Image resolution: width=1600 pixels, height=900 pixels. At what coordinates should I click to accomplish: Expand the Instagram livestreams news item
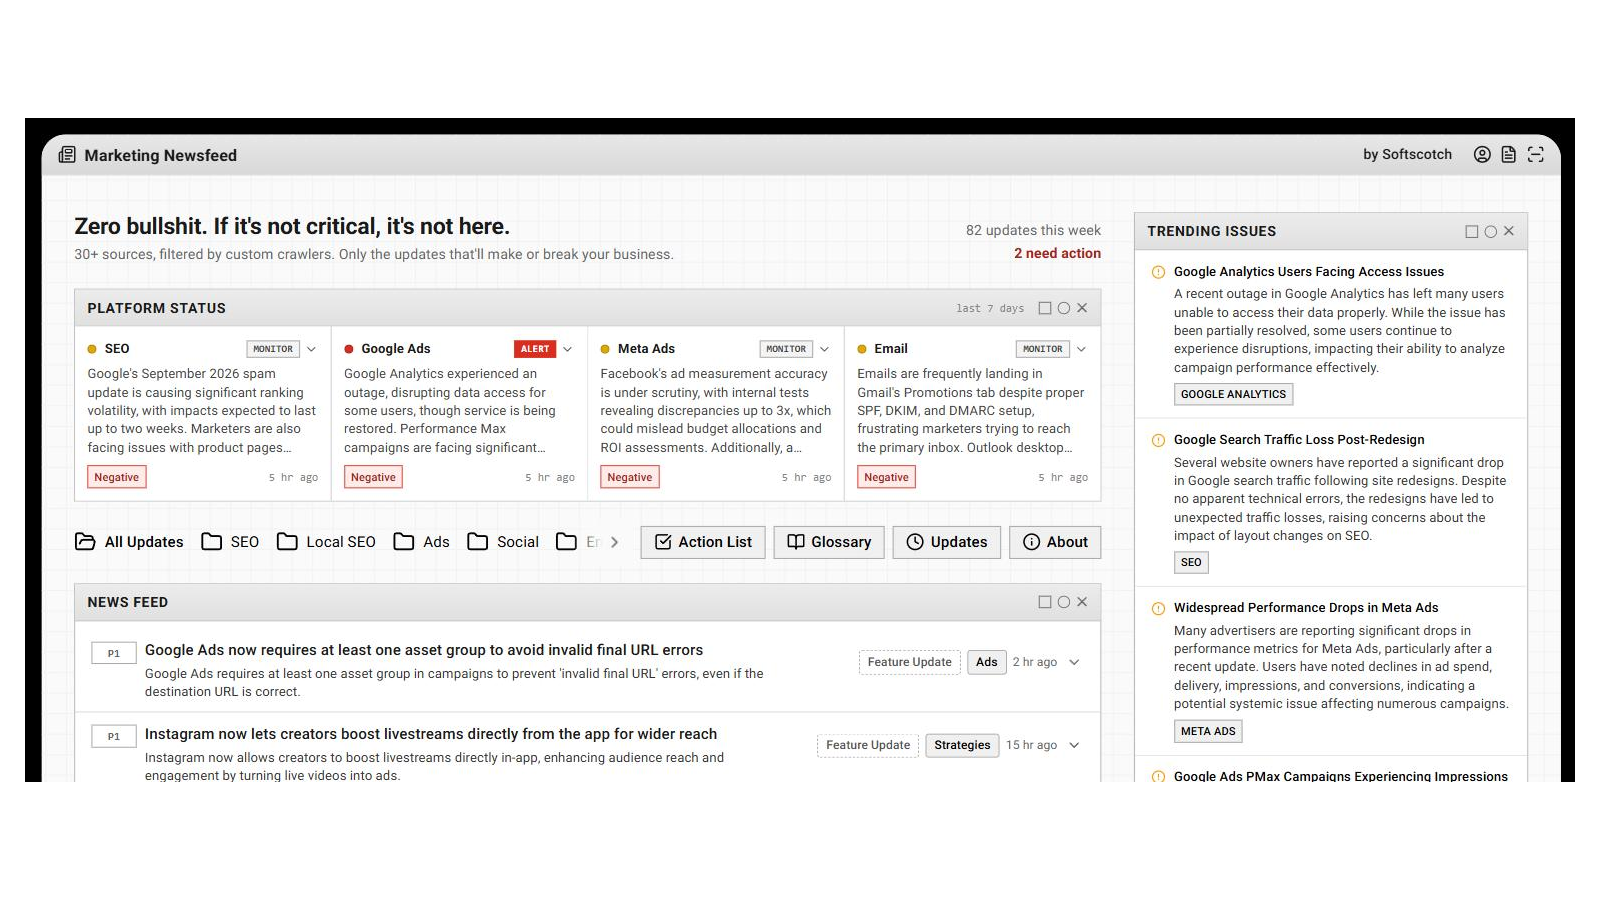click(x=1074, y=745)
